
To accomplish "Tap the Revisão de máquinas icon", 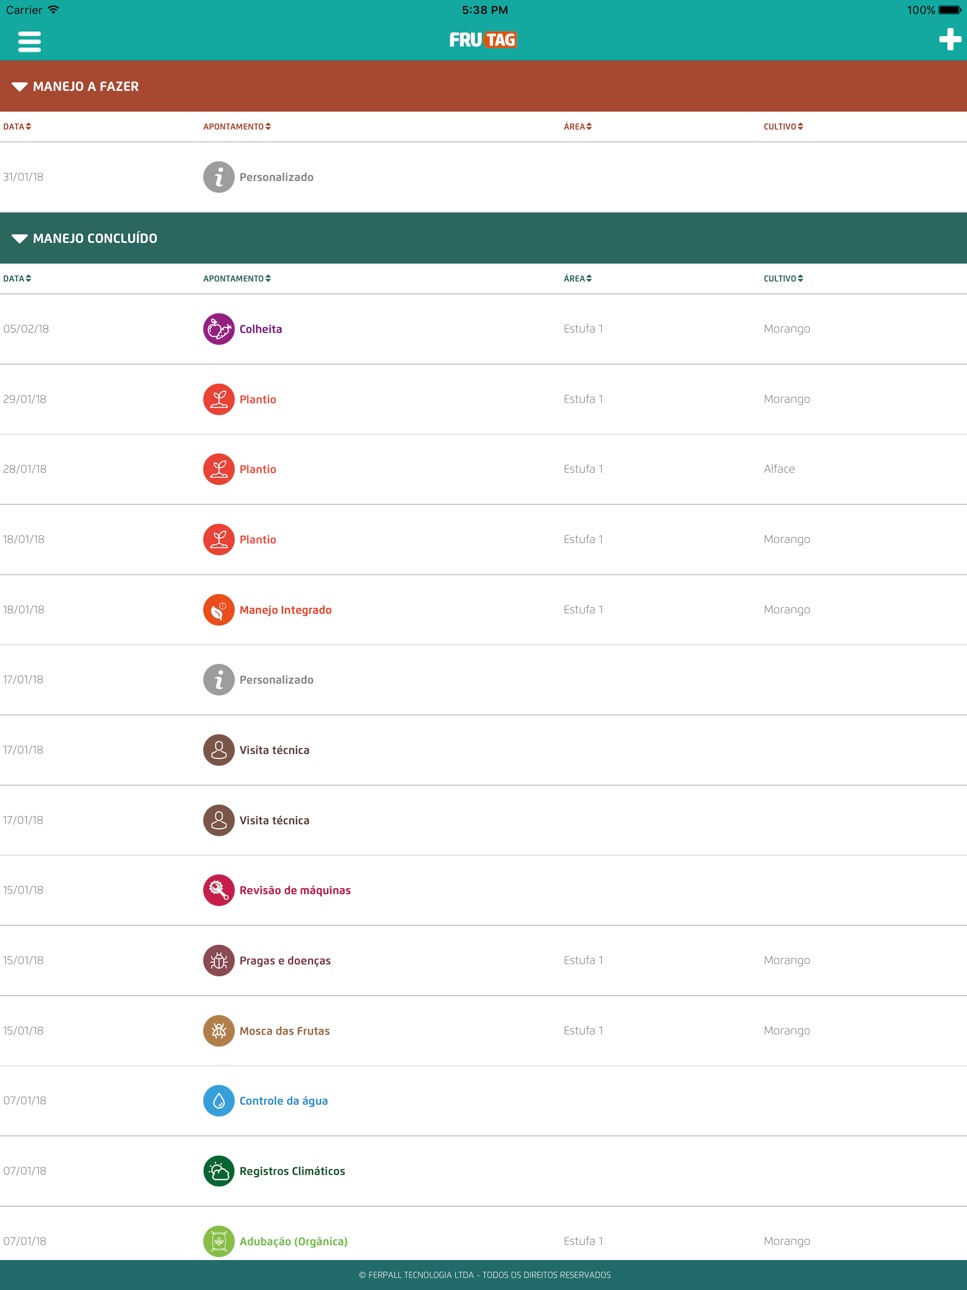I will pos(219,890).
